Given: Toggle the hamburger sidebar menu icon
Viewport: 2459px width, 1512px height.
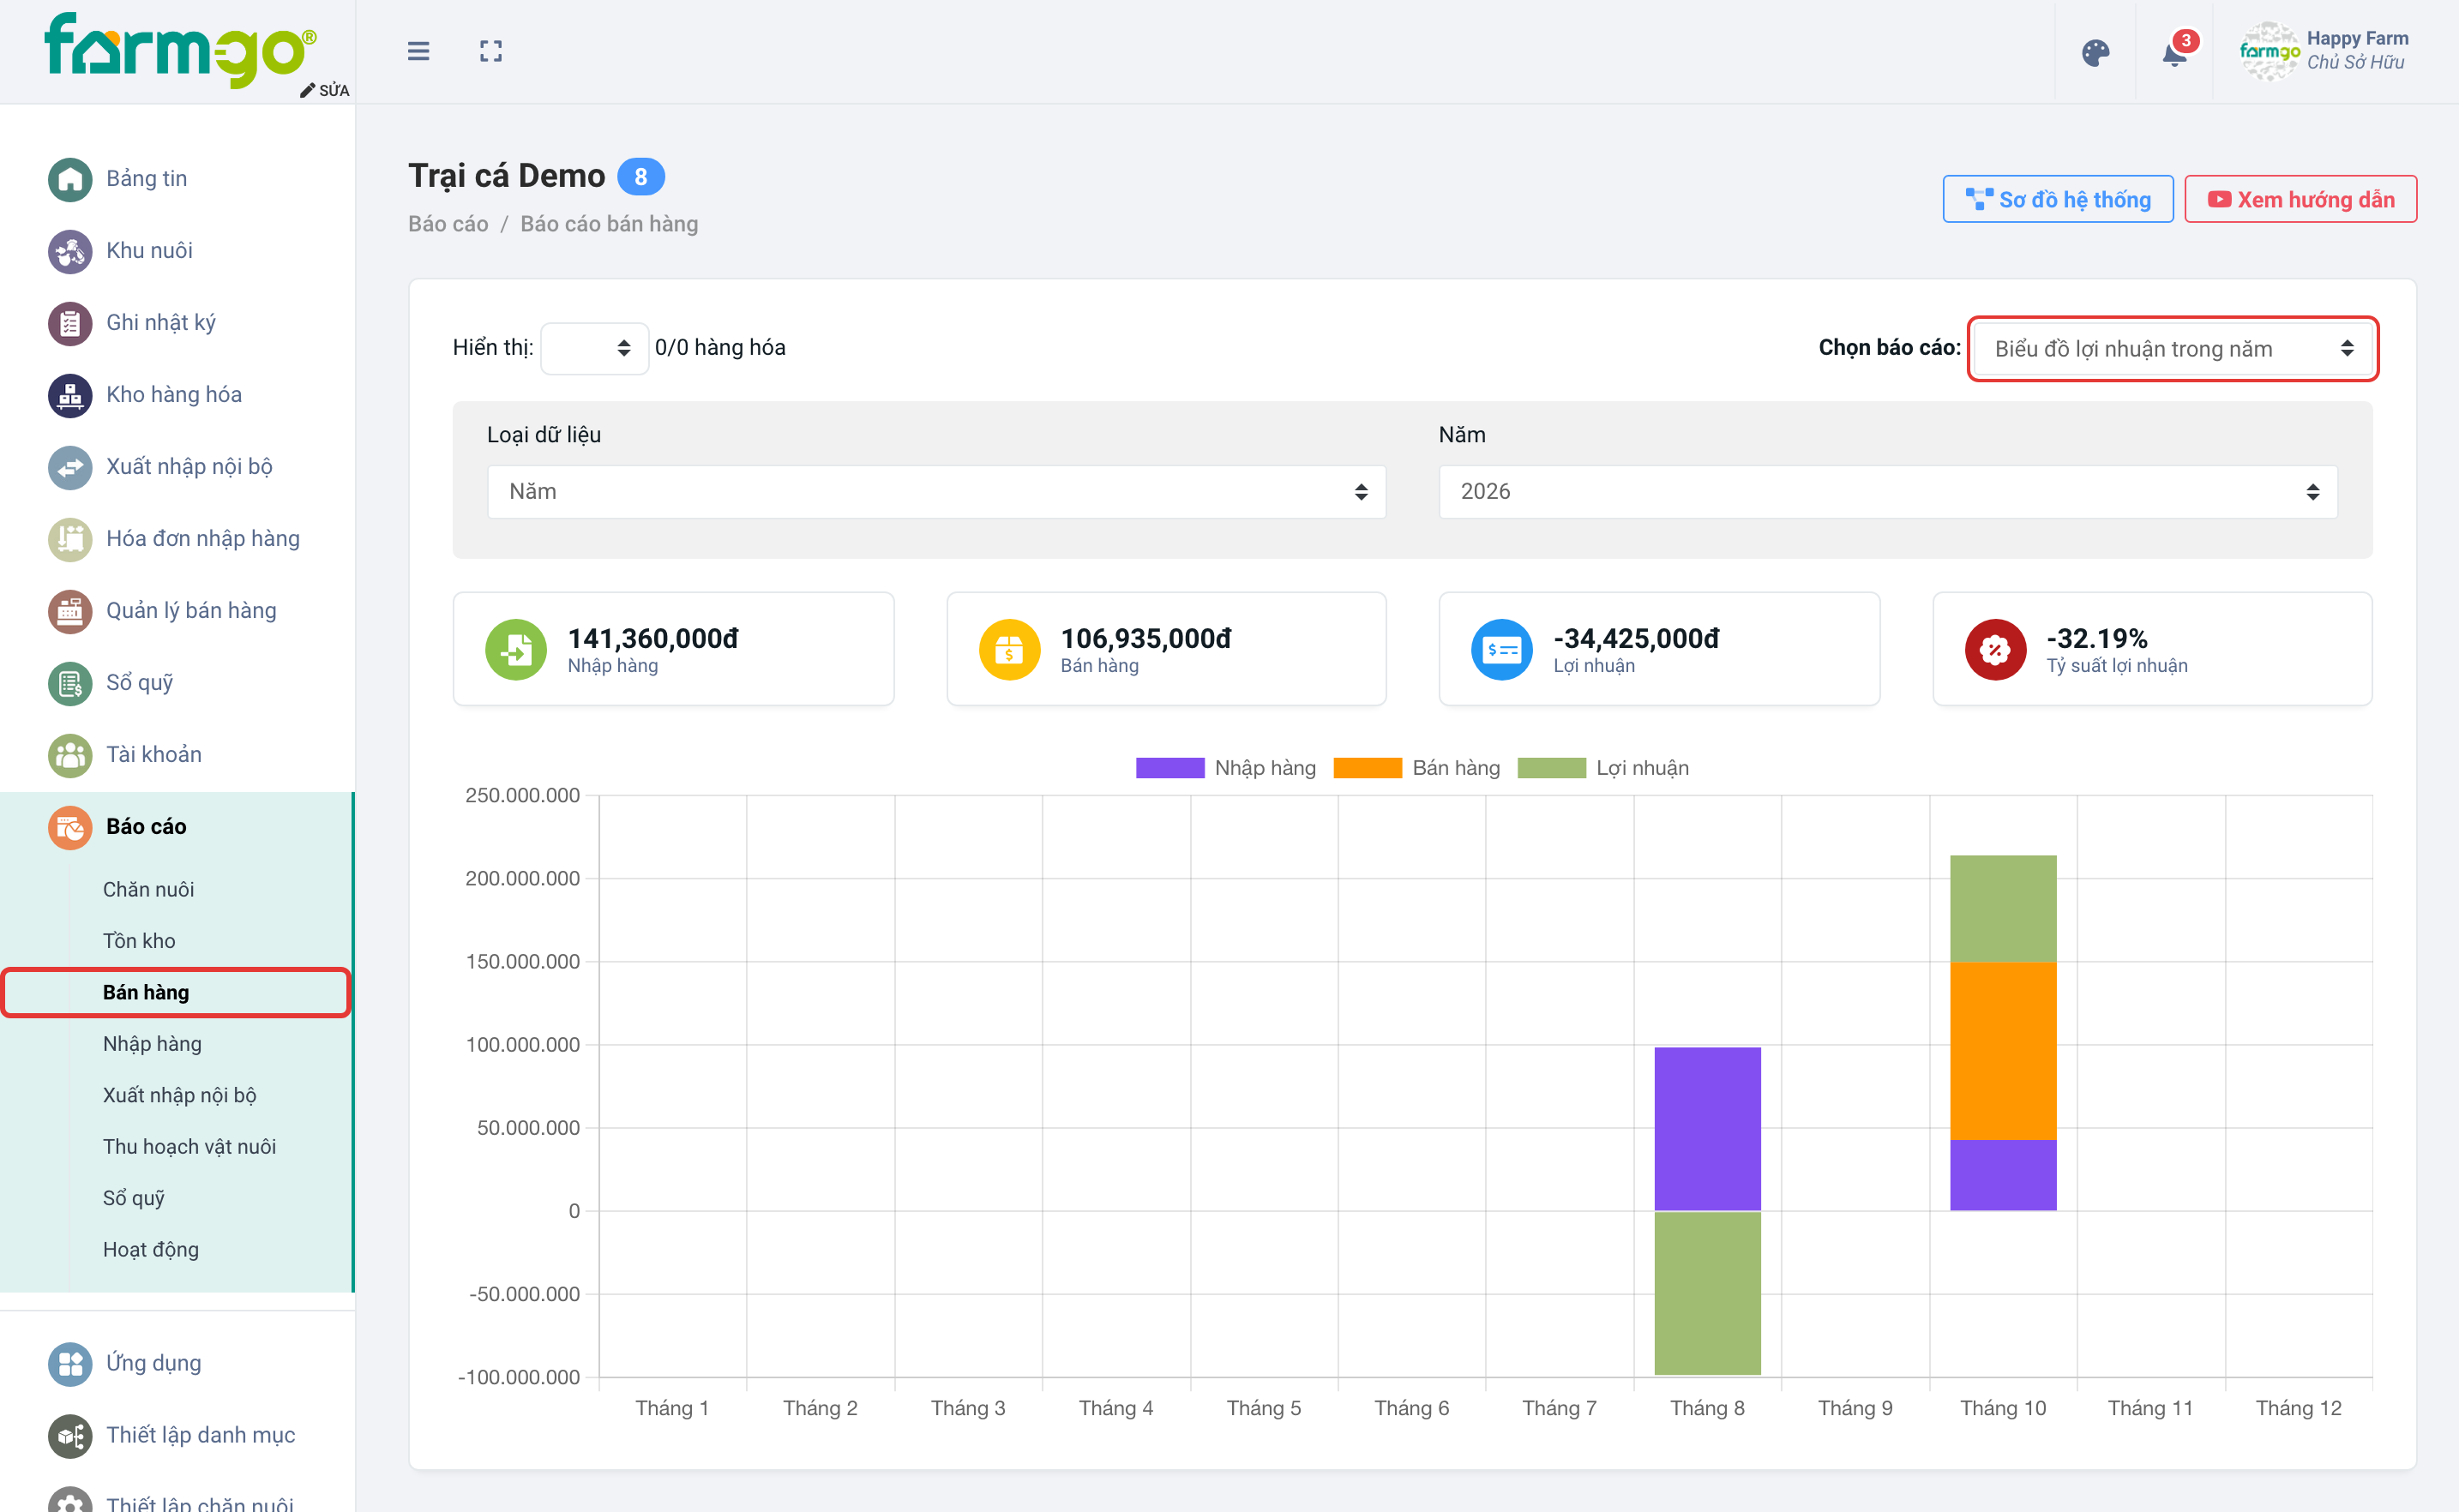Looking at the screenshot, I should point(418,51).
